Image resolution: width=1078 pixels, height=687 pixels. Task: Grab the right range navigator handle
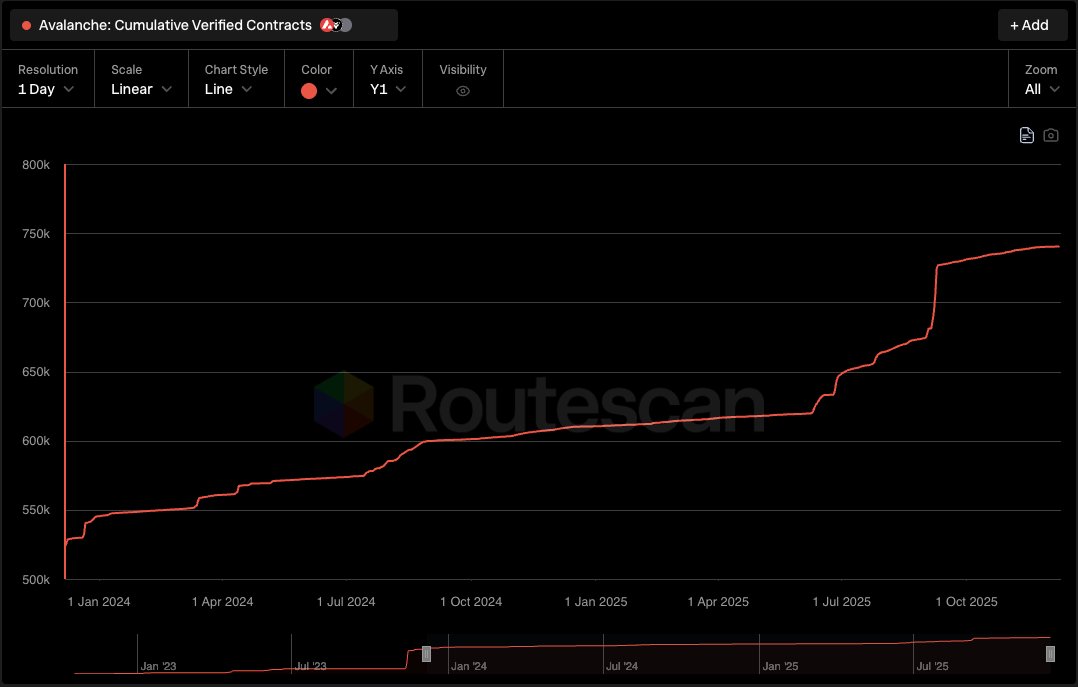point(1050,654)
